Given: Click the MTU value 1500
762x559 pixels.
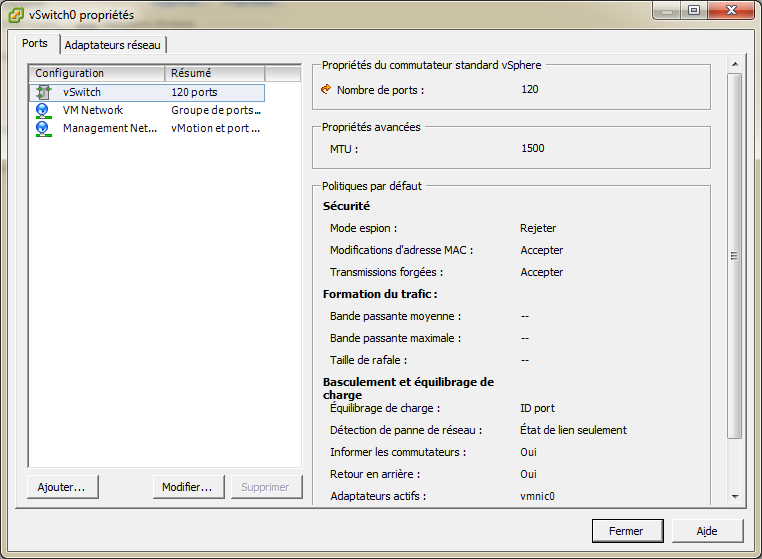Looking at the screenshot, I should point(533,148).
